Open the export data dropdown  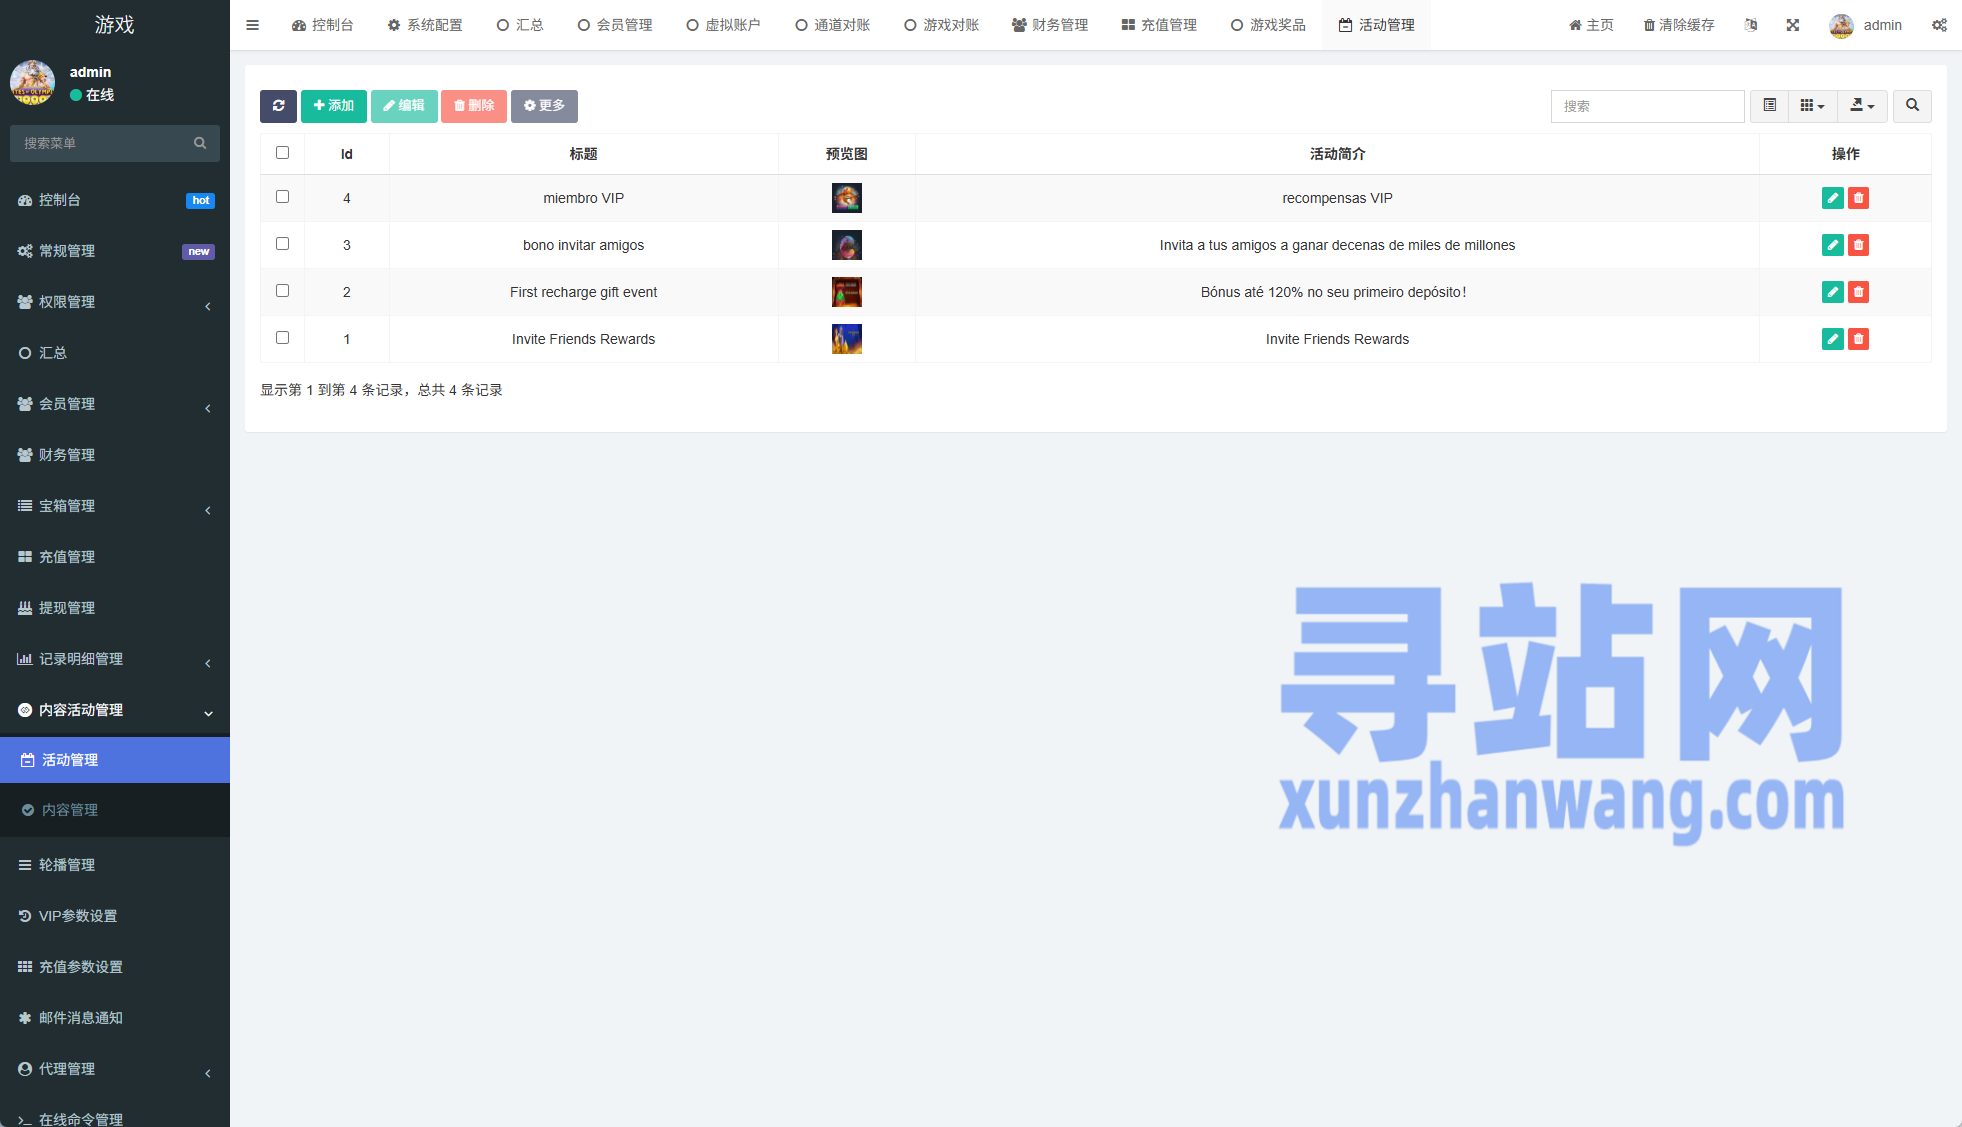tap(1862, 106)
